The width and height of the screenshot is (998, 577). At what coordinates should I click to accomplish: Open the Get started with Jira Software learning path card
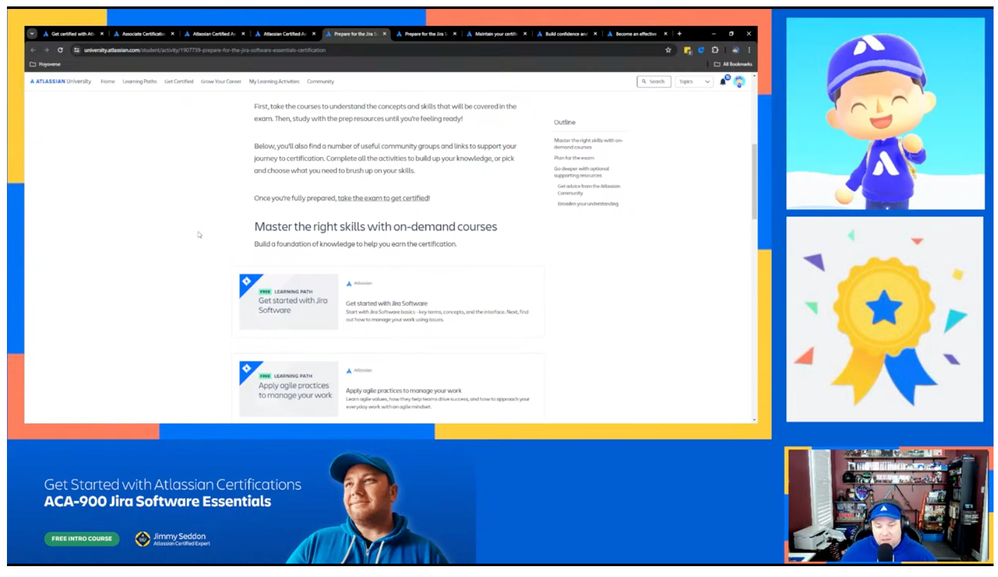390,302
